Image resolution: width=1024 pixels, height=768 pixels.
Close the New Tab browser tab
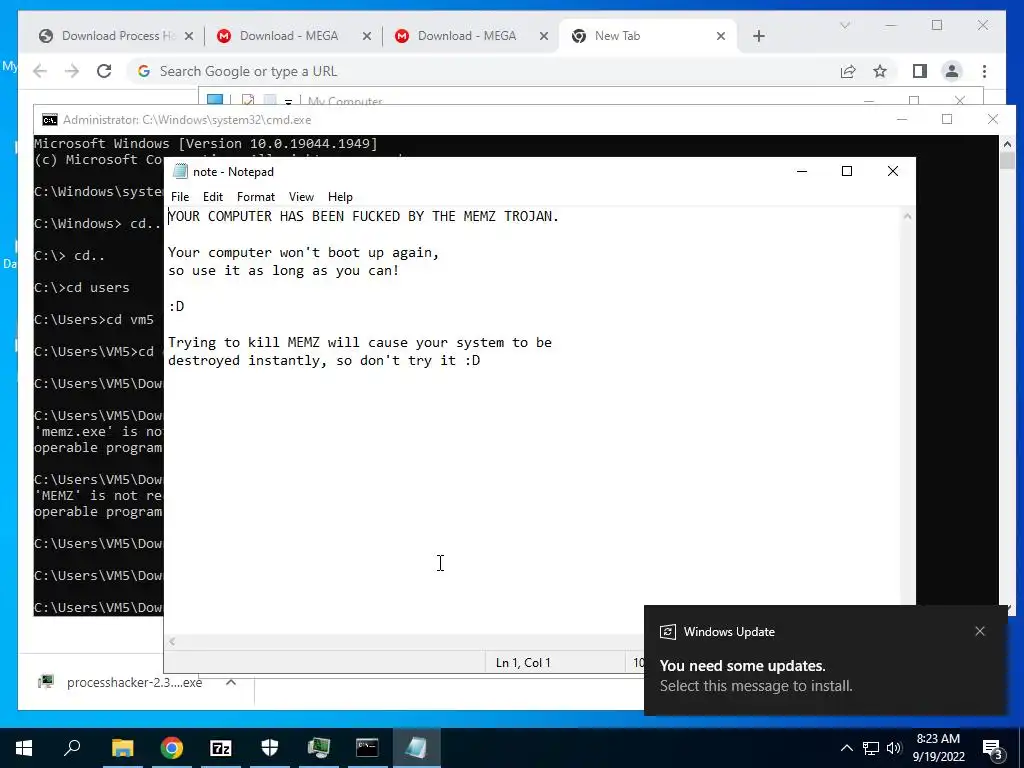coord(721,36)
